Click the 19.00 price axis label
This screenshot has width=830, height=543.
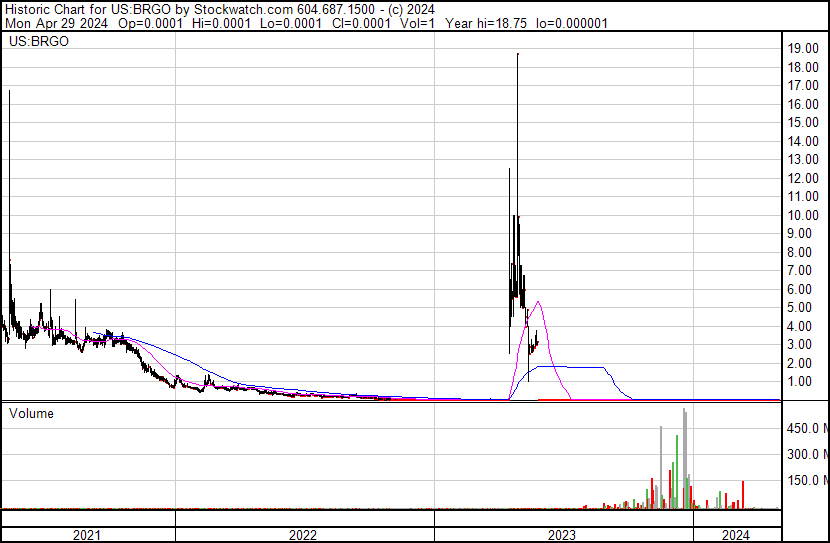tap(803, 48)
